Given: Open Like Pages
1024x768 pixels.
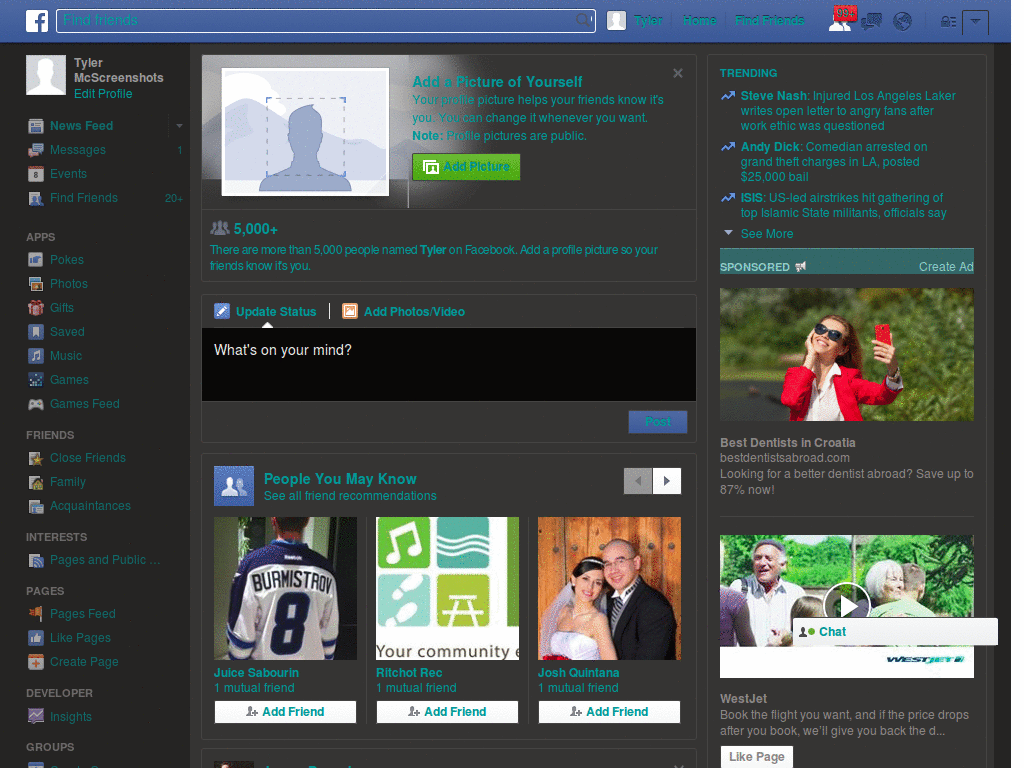Looking at the screenshot, I should 80,638.
